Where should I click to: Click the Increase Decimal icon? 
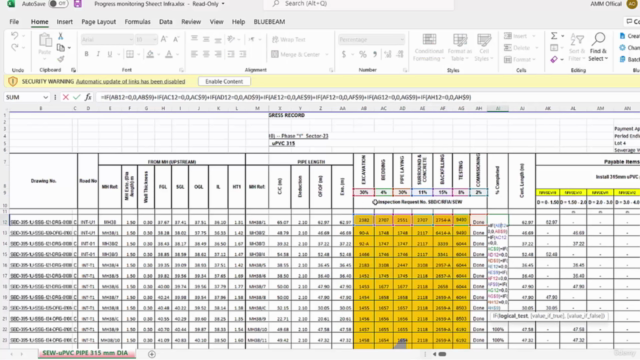(x=388, y=54)
